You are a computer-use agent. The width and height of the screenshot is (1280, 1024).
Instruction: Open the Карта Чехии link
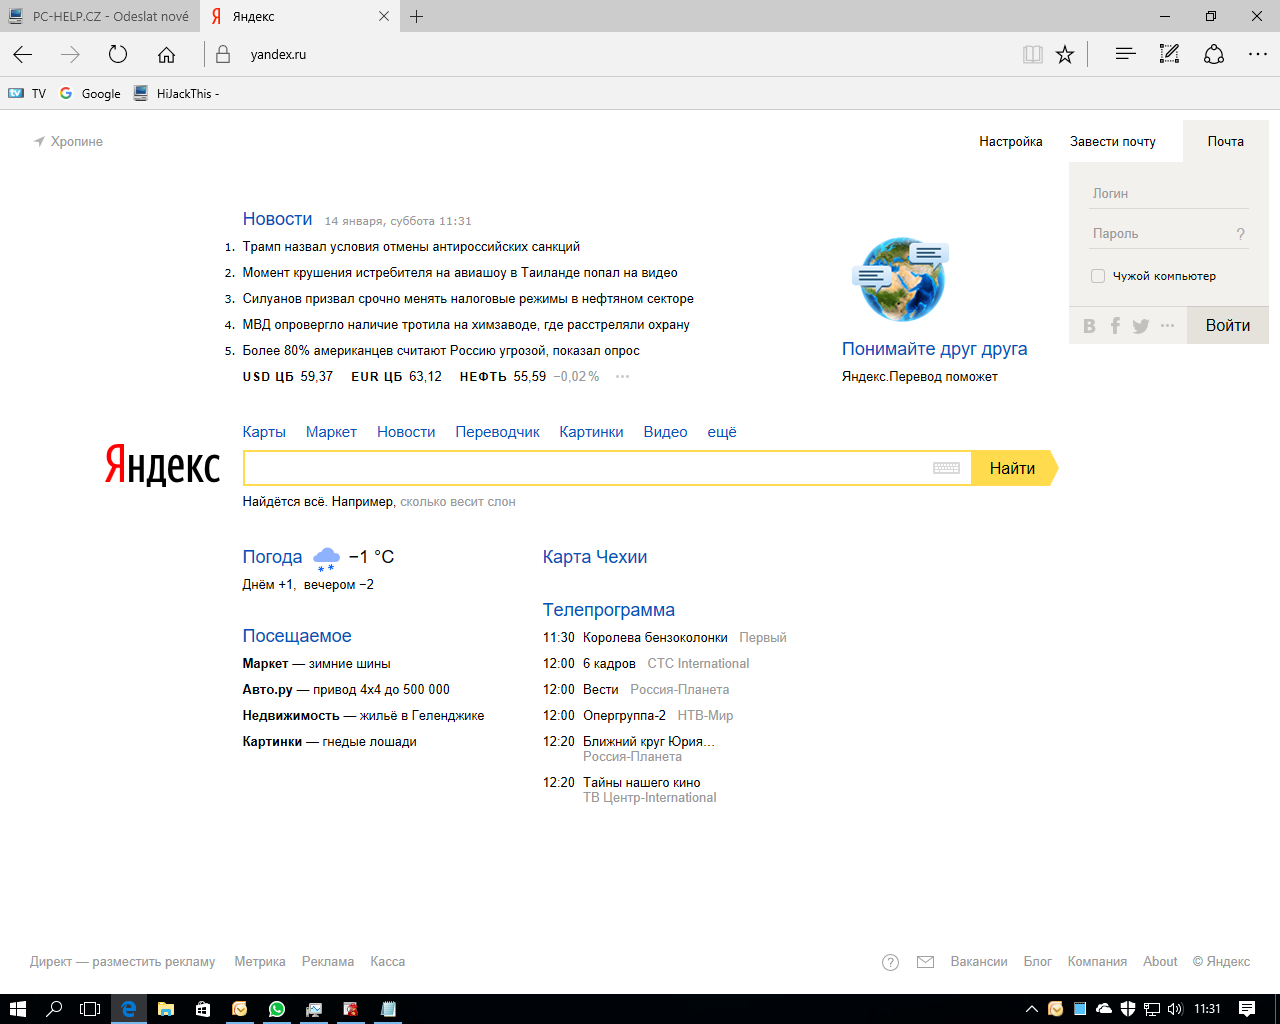tap(595, 557)
